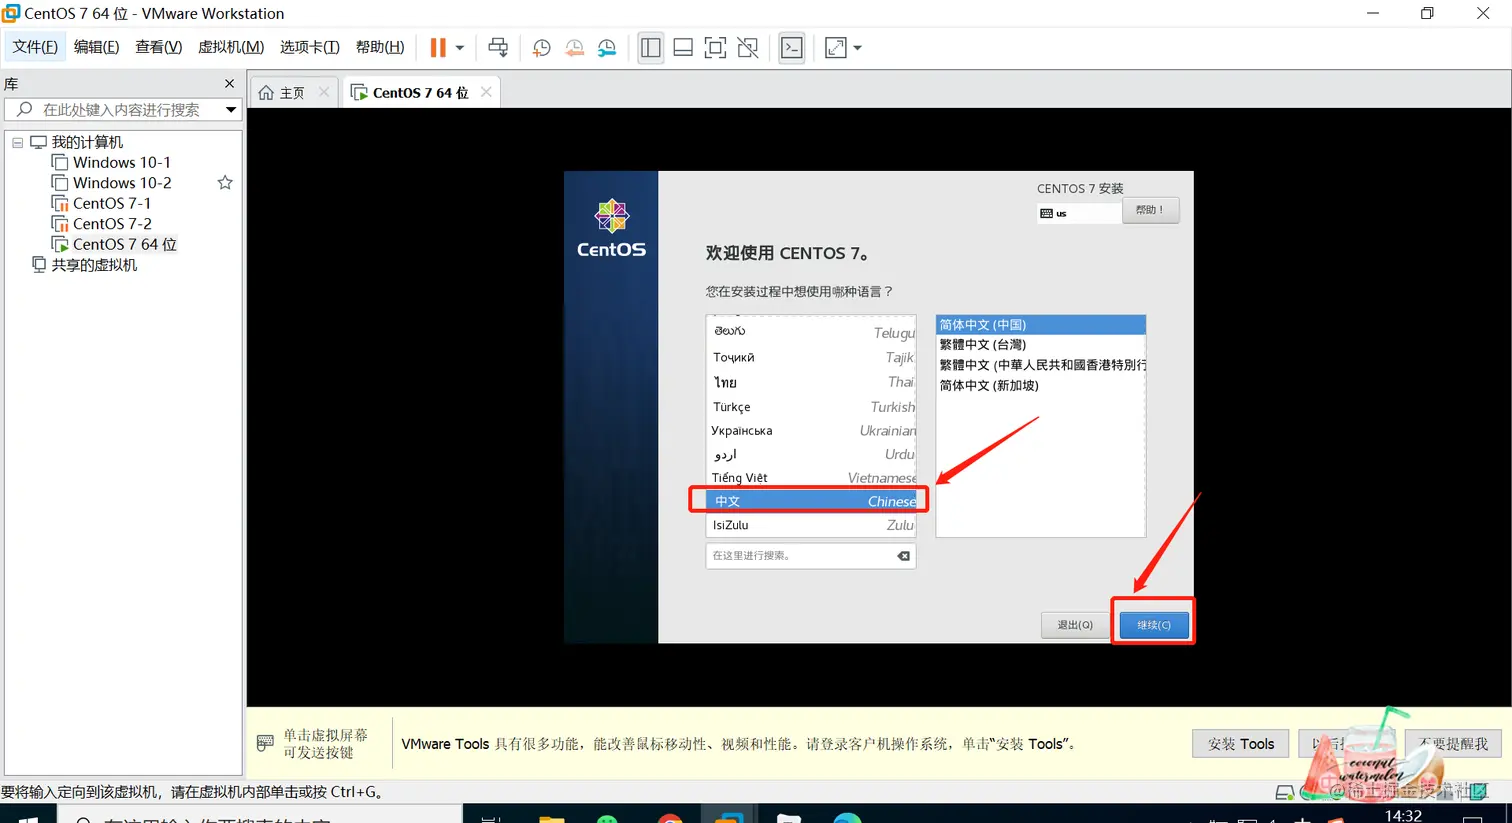This screenshot has height=823, width=1512.
Task: Open the 编辑(E) menu
Action: click(x=96, y=47)
